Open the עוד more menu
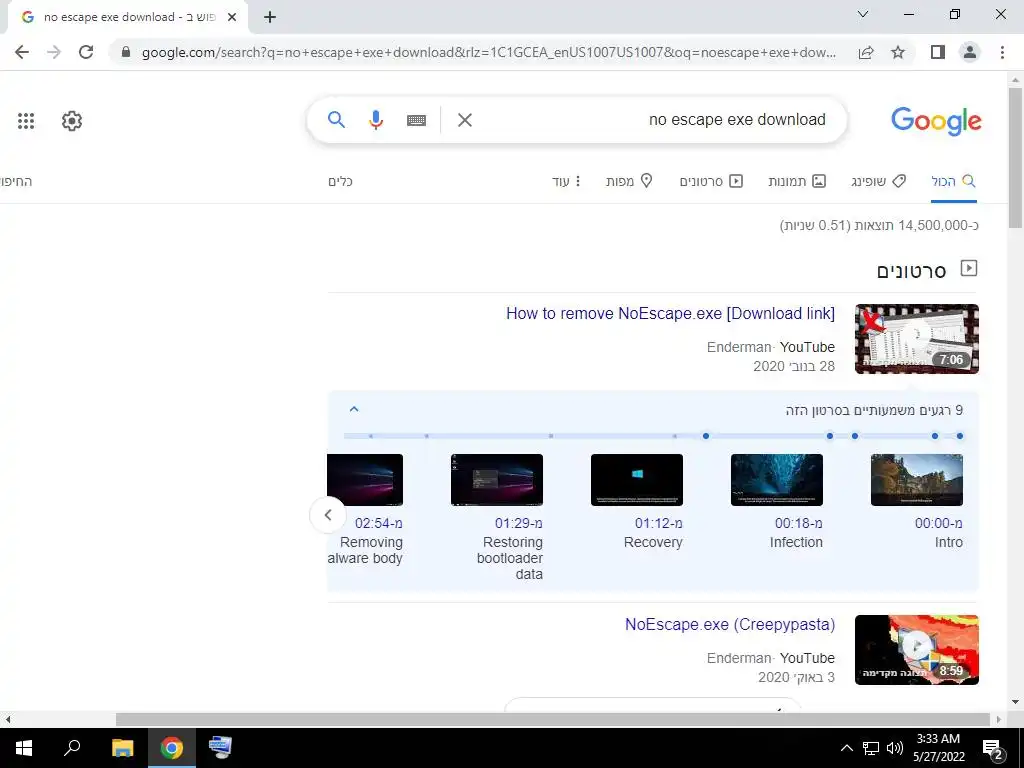This screenshot has height=768, width=1024. pos(566,182)
